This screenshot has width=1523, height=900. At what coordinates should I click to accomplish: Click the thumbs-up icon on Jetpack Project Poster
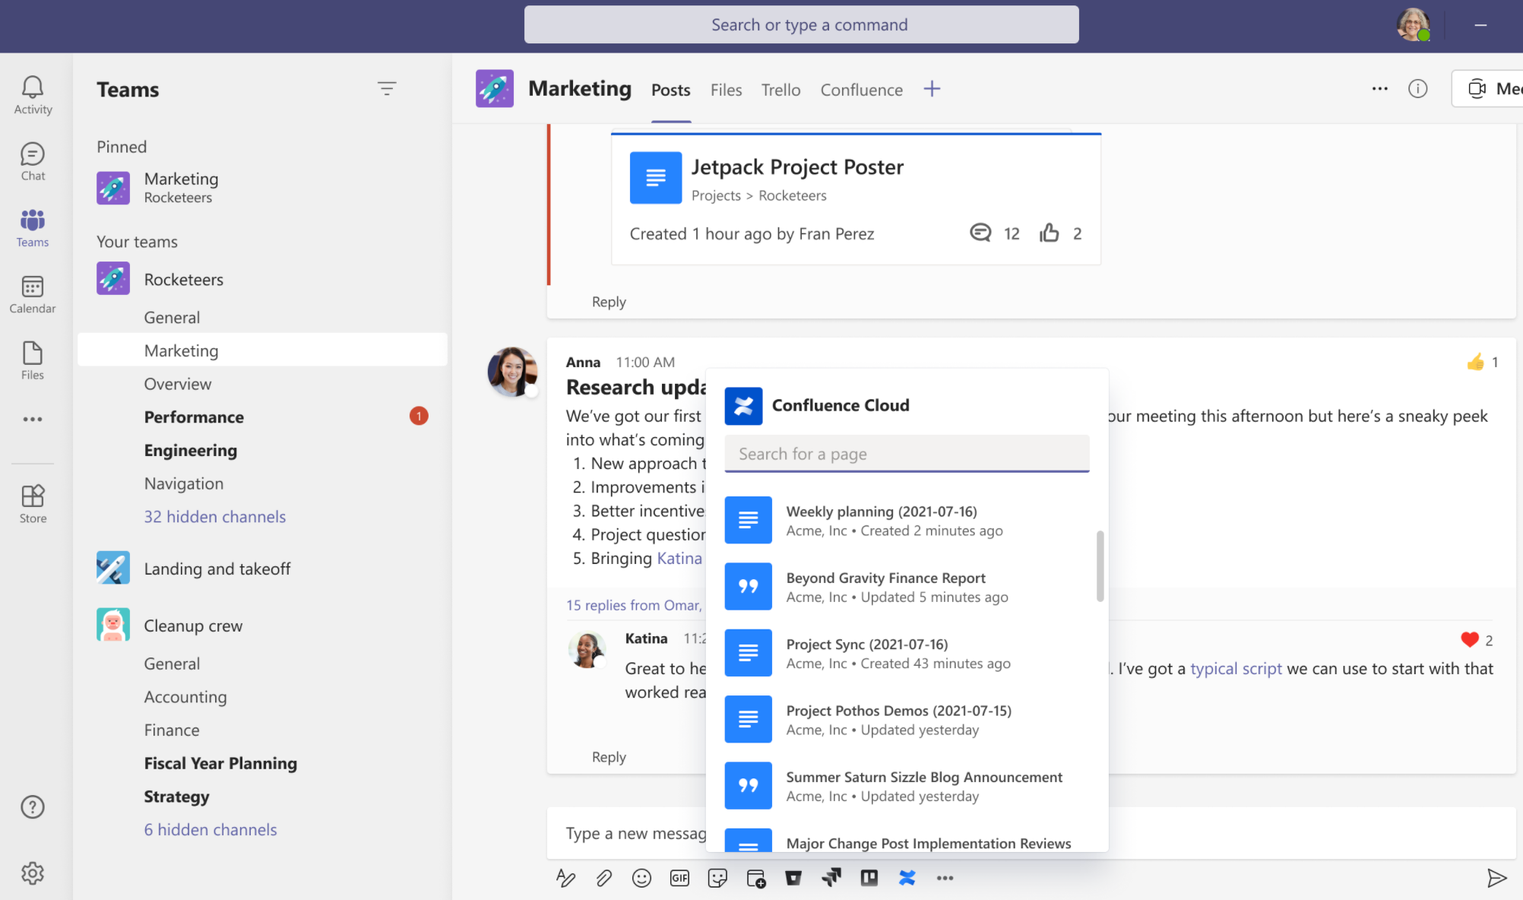coord(1049,233)
